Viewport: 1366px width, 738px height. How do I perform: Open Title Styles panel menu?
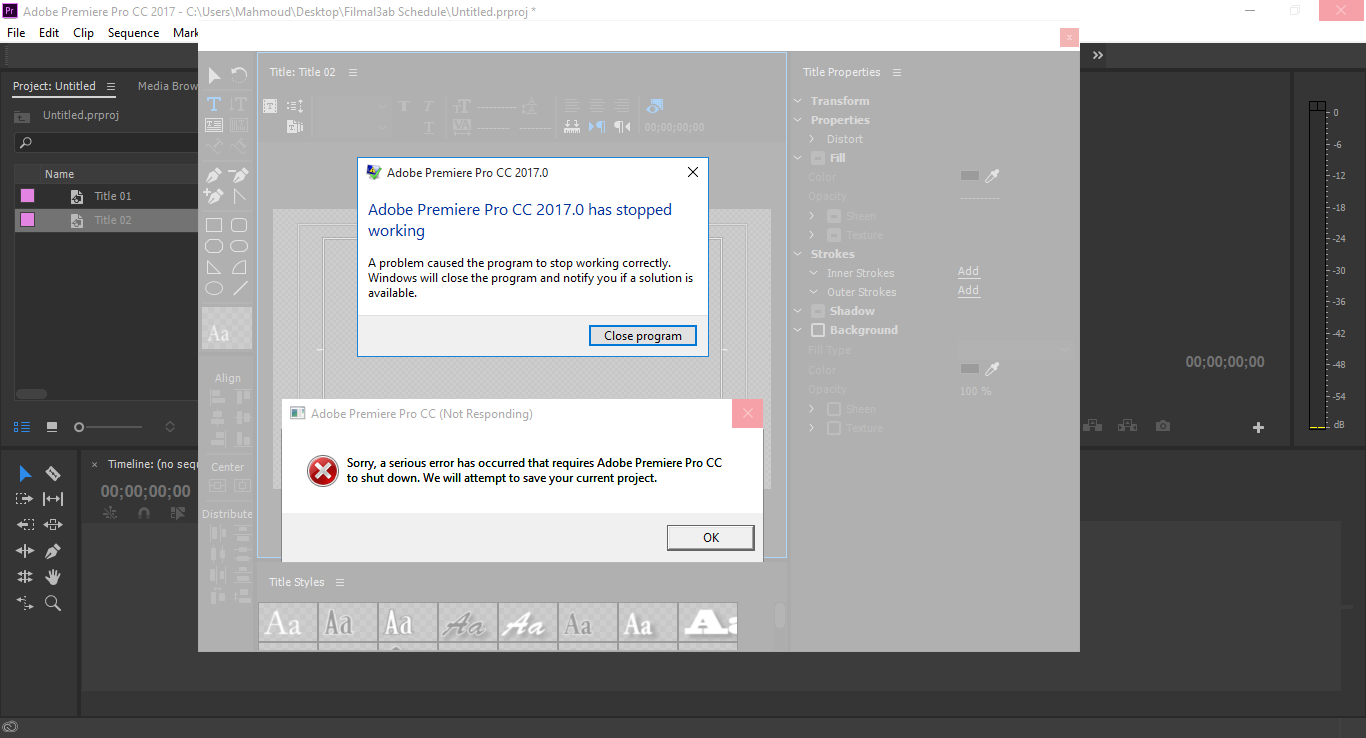point(340,582)
